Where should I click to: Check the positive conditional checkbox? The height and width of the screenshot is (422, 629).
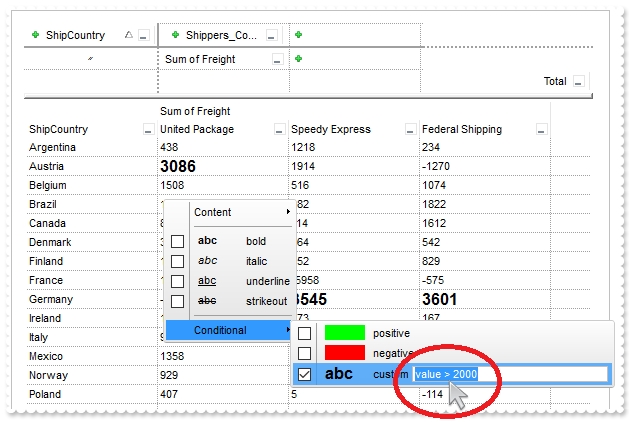click(305, 333)
